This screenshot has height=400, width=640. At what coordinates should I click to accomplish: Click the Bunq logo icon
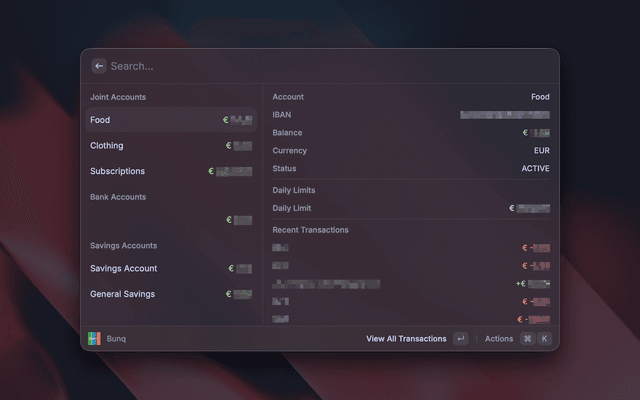coord(94,339)
